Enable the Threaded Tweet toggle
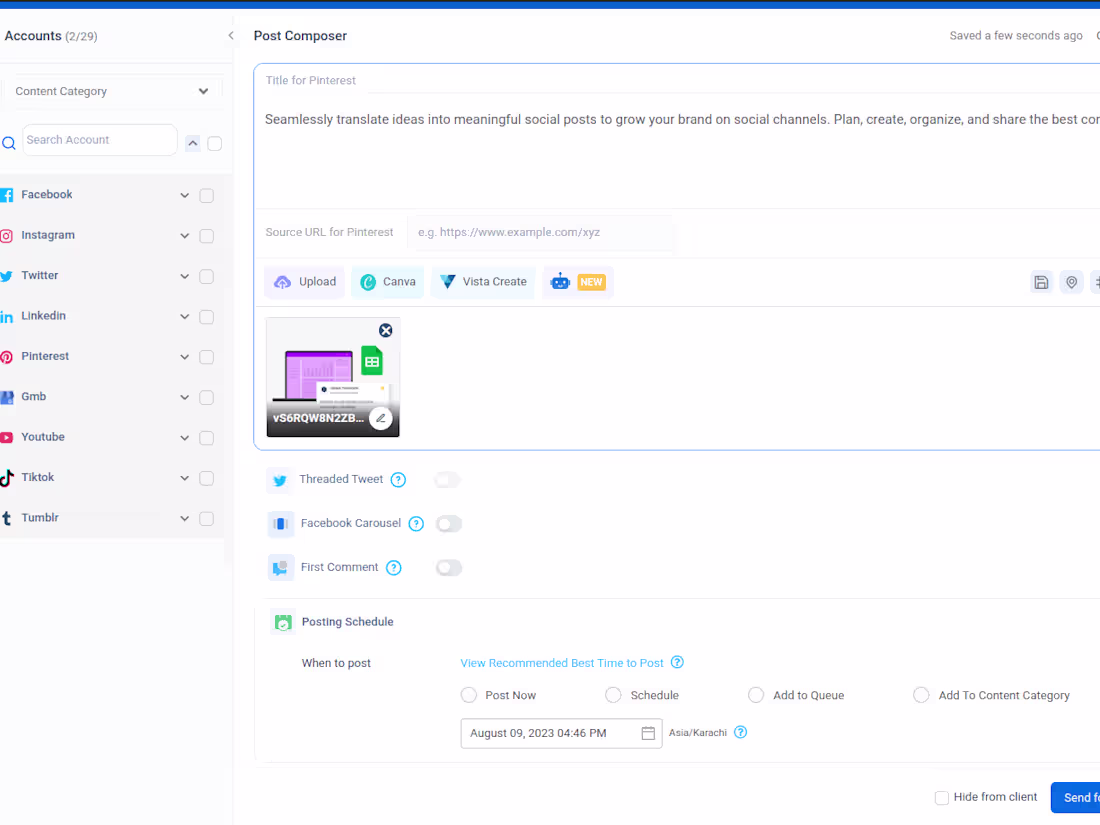This screenshot has width=1100, height=825. click(447, 480)
